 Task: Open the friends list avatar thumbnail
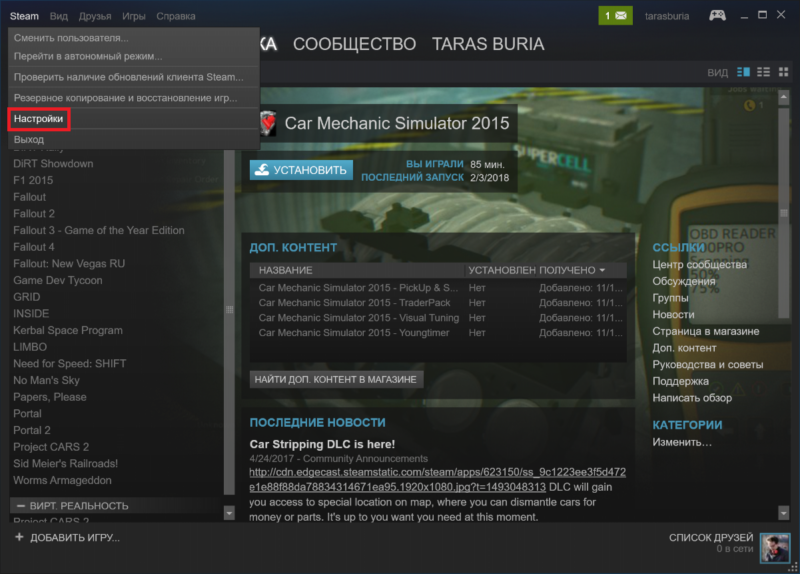[x=774, y=547]
